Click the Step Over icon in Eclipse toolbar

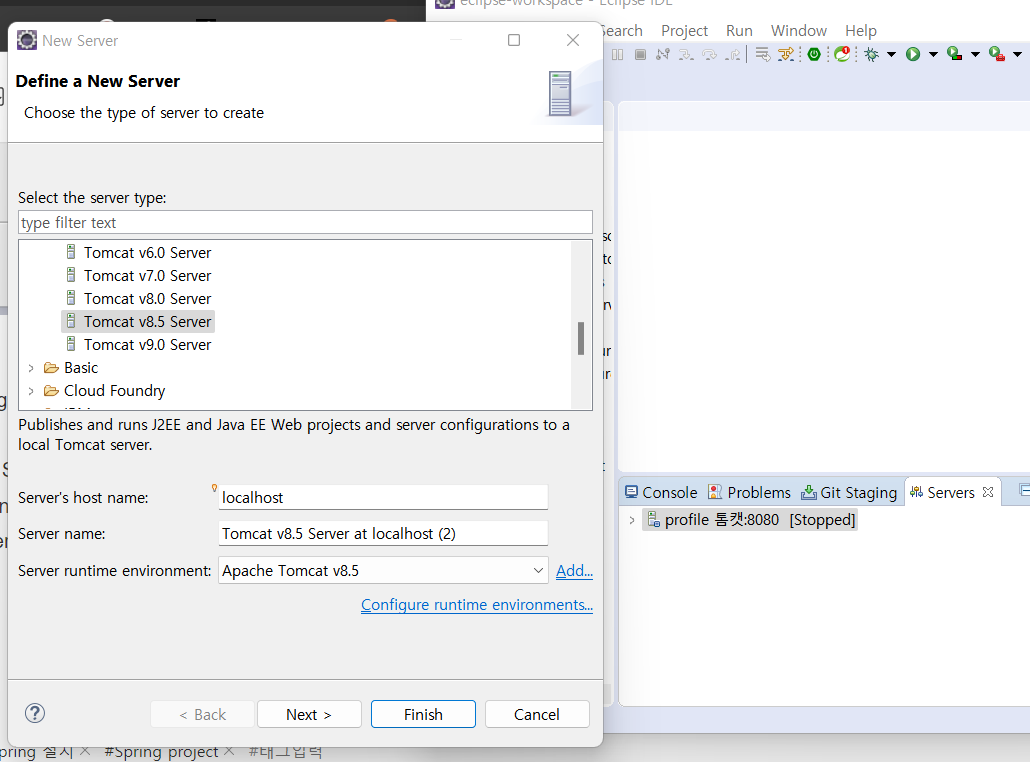(x=709, y=55)
